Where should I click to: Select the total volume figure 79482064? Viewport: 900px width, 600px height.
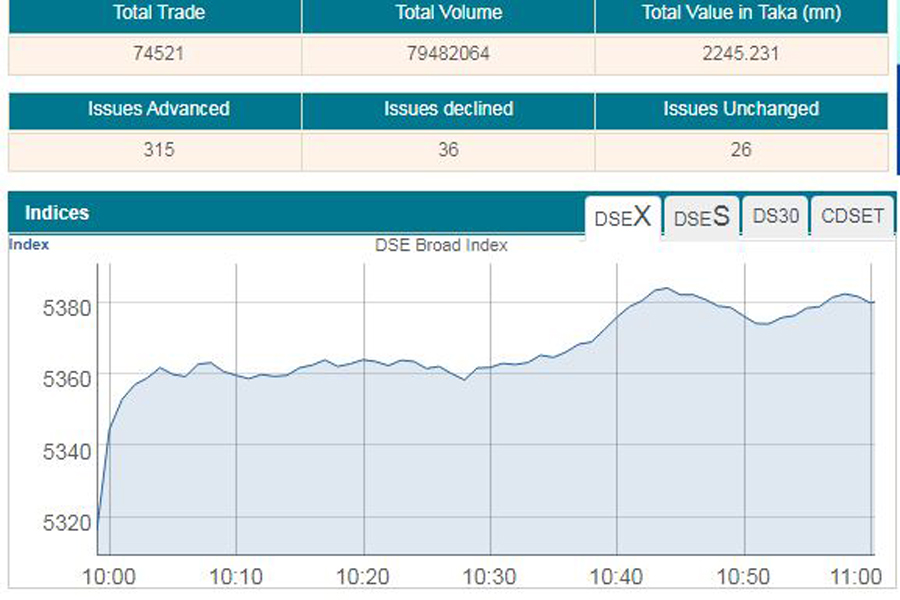[448, 54]
